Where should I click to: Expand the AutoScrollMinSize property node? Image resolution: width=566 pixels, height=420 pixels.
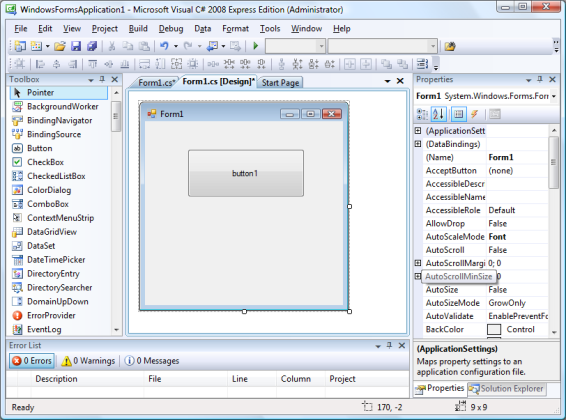tap(418, 276)
